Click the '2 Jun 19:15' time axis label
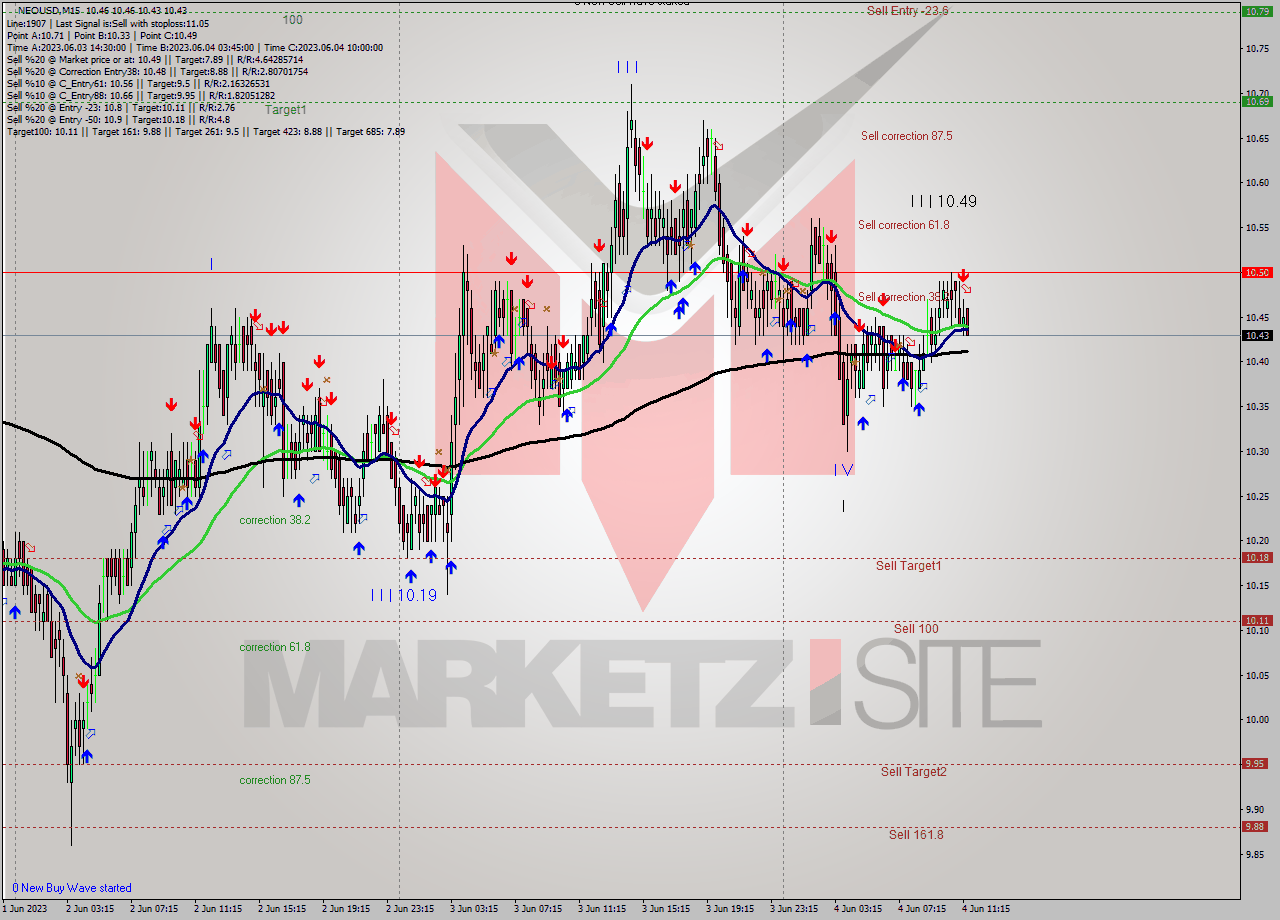The image size is (1280, 920). click(346, 909)
